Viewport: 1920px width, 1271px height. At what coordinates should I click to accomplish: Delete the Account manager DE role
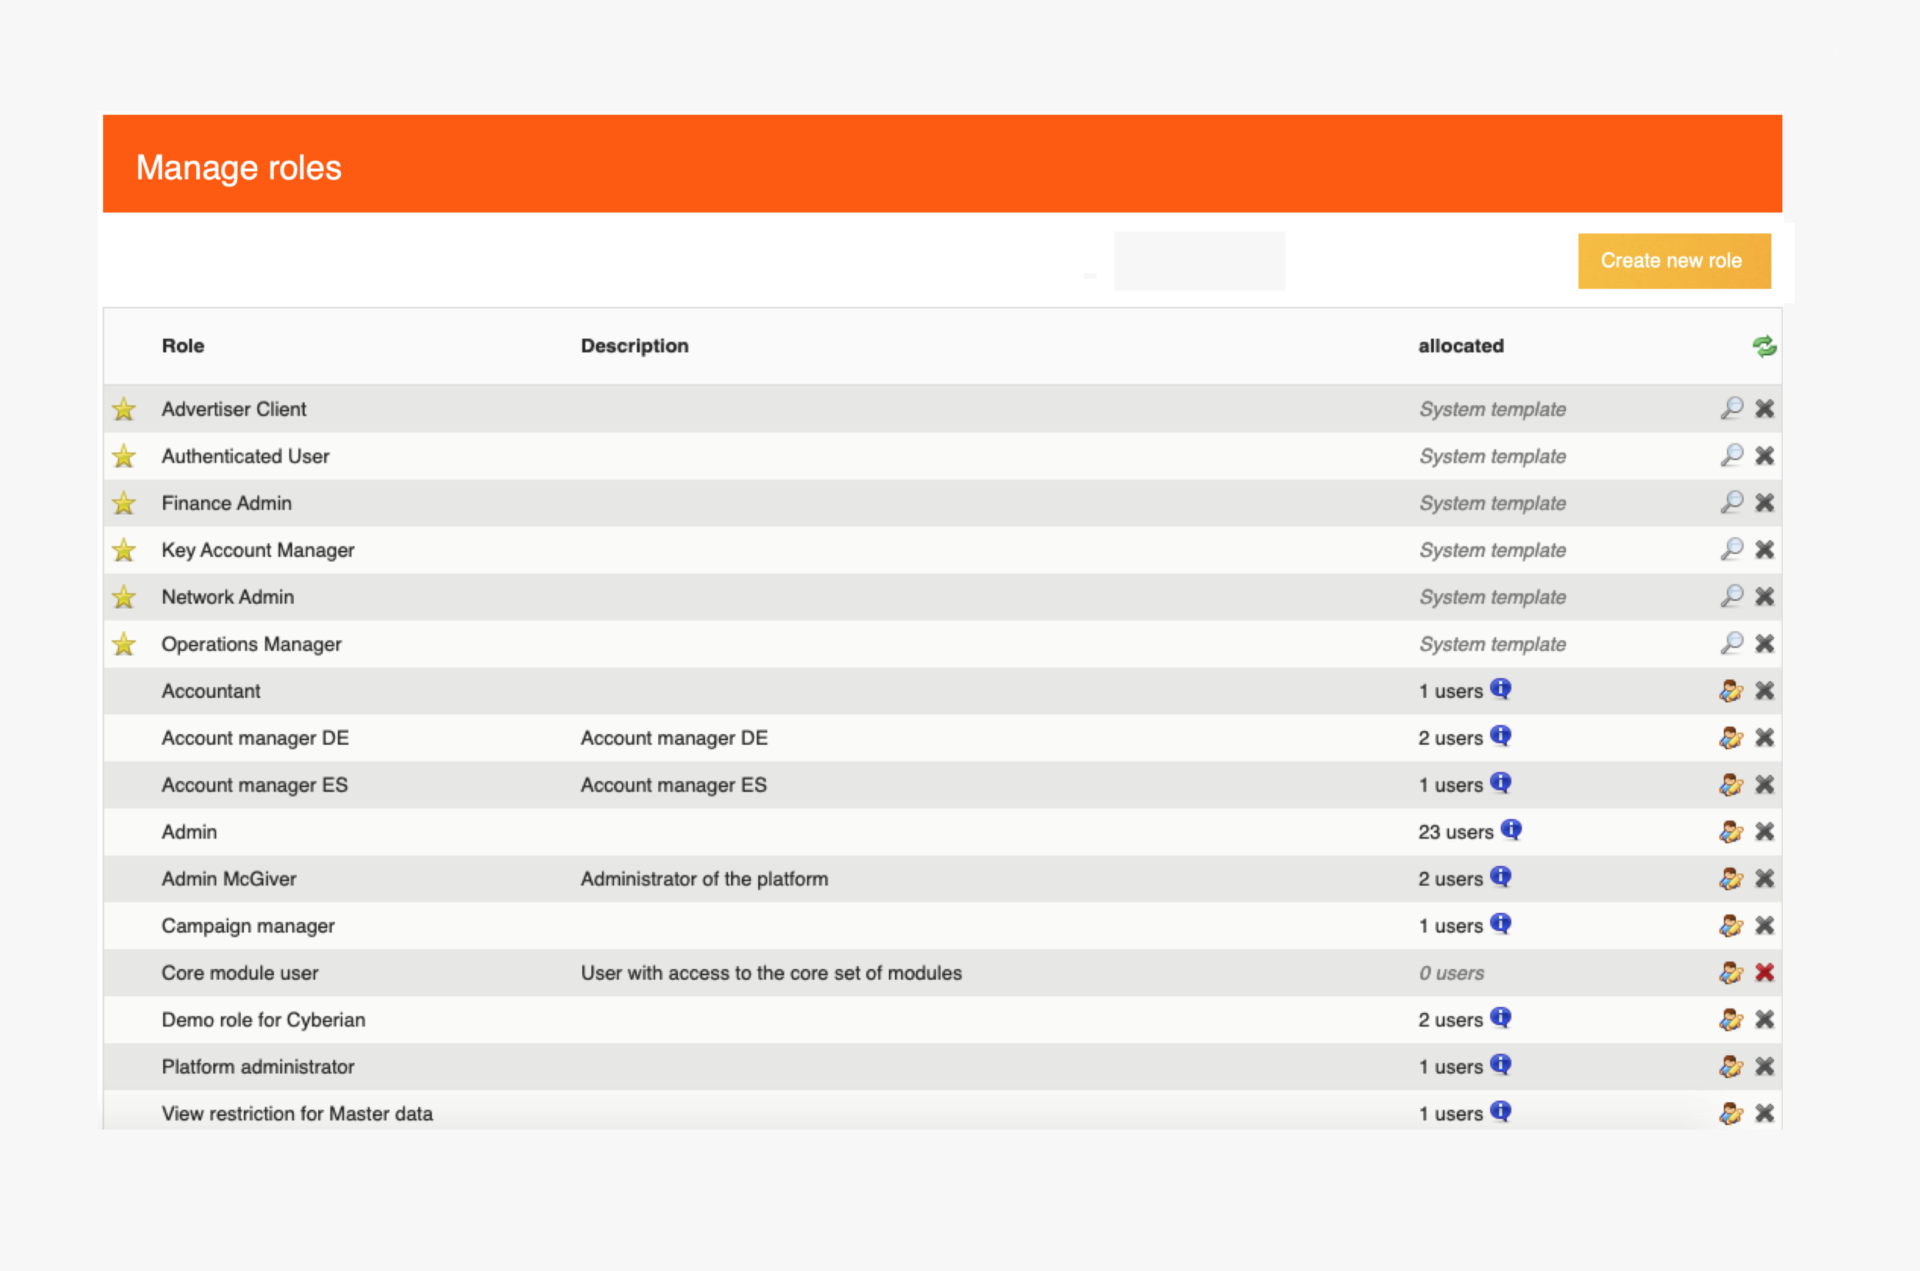(1765, 737)
